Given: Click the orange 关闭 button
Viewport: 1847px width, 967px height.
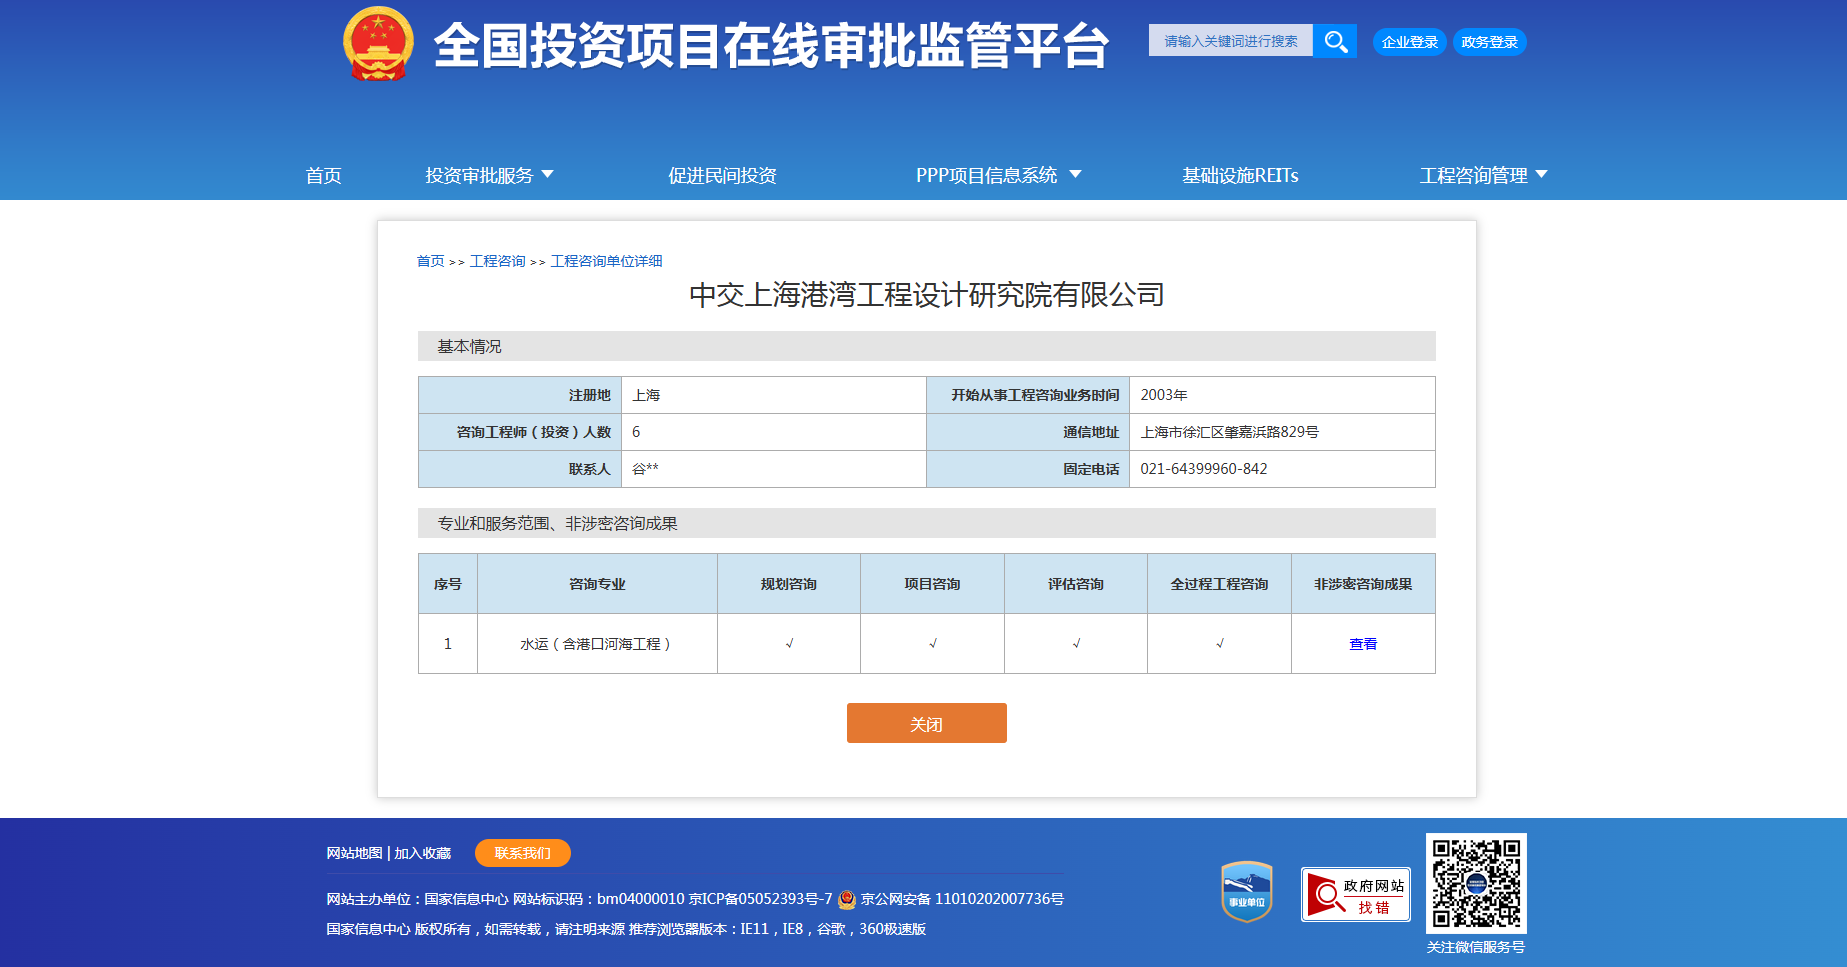Looking at the screenshot, I should point(926,723).
